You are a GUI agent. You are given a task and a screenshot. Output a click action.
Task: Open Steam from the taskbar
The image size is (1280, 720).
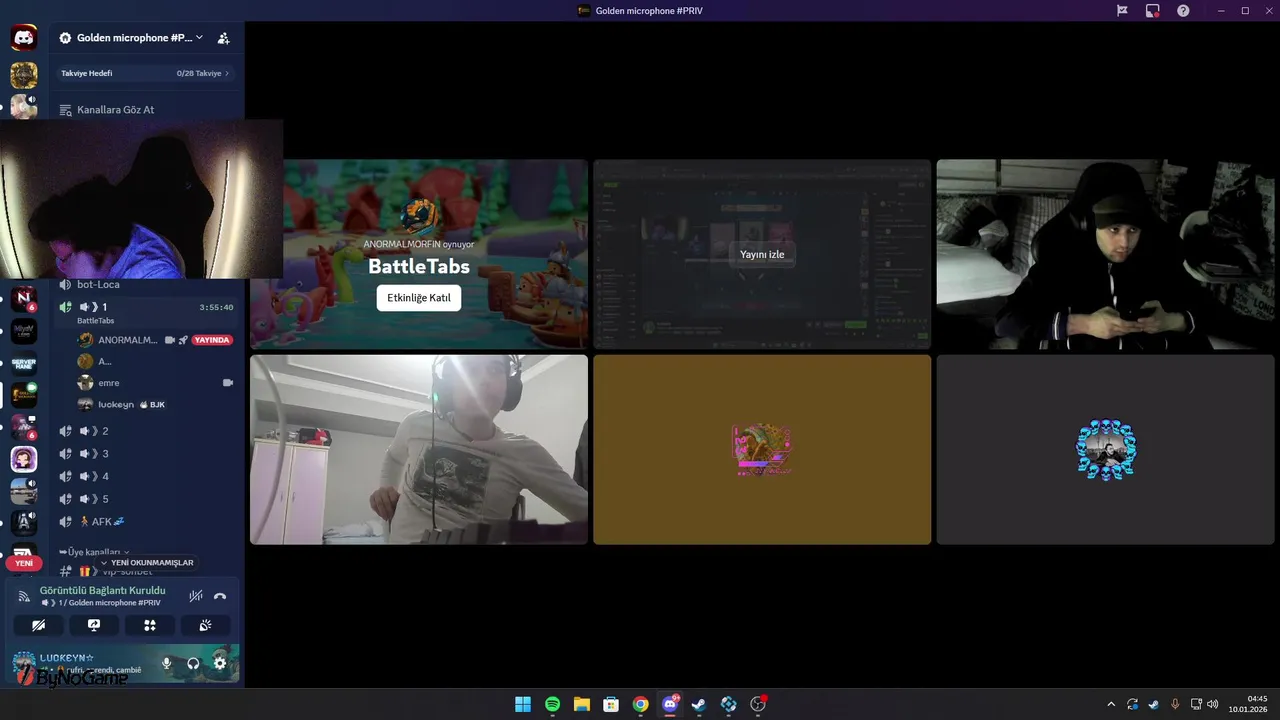point(699,704)
